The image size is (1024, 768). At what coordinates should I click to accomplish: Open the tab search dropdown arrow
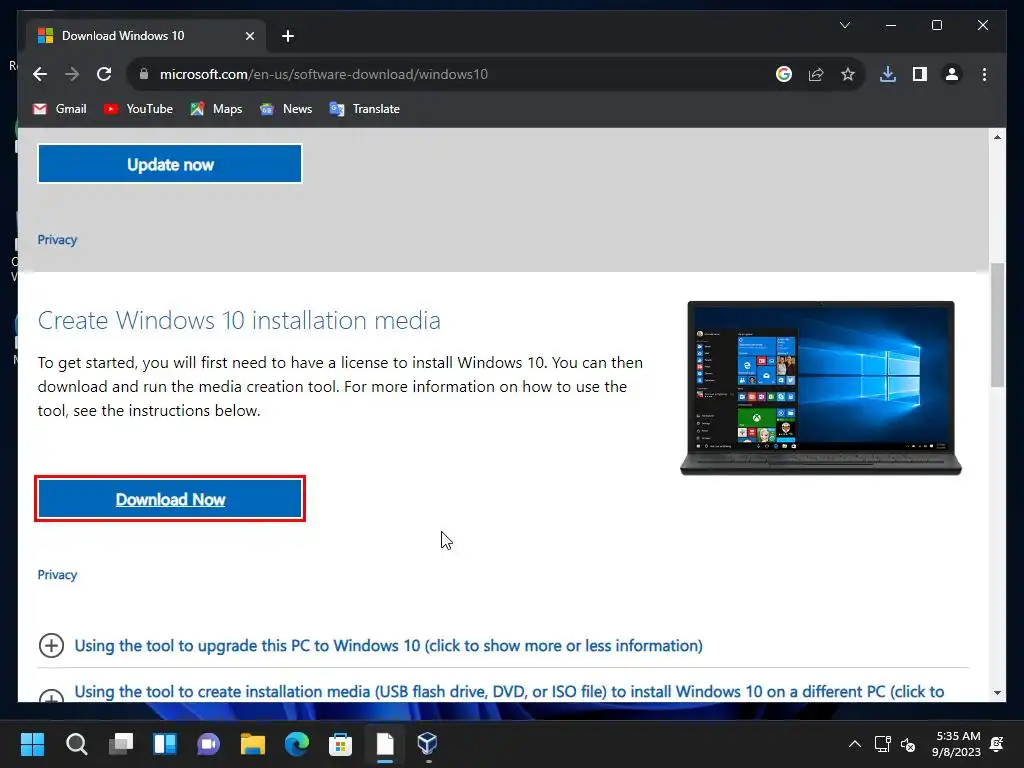point(844,25)
